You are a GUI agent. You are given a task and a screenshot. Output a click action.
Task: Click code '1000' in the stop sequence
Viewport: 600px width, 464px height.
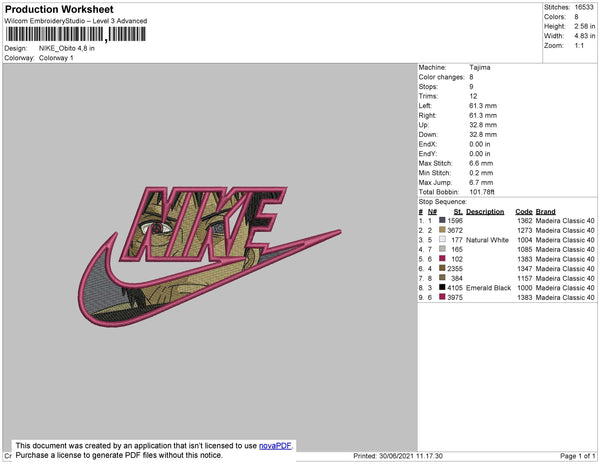pyautogui.click(x=525, y=288)
